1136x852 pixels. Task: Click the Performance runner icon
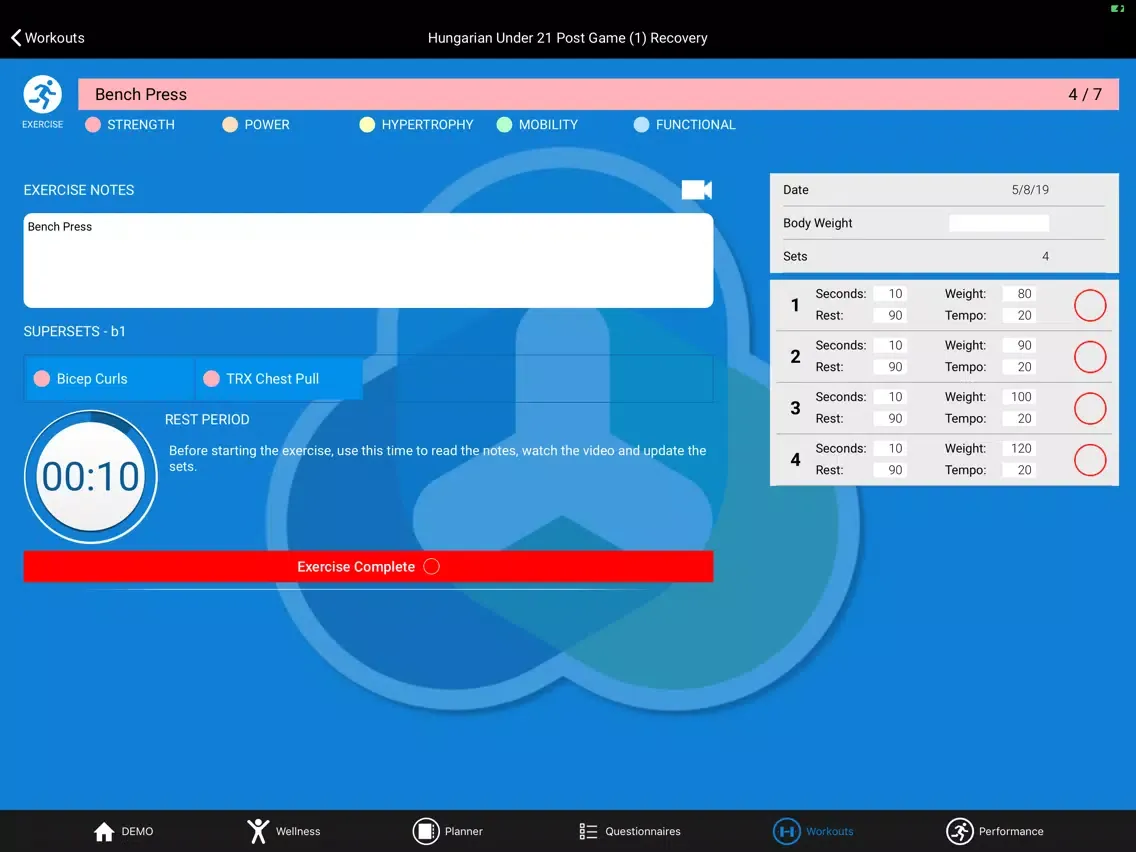point(959,832)
